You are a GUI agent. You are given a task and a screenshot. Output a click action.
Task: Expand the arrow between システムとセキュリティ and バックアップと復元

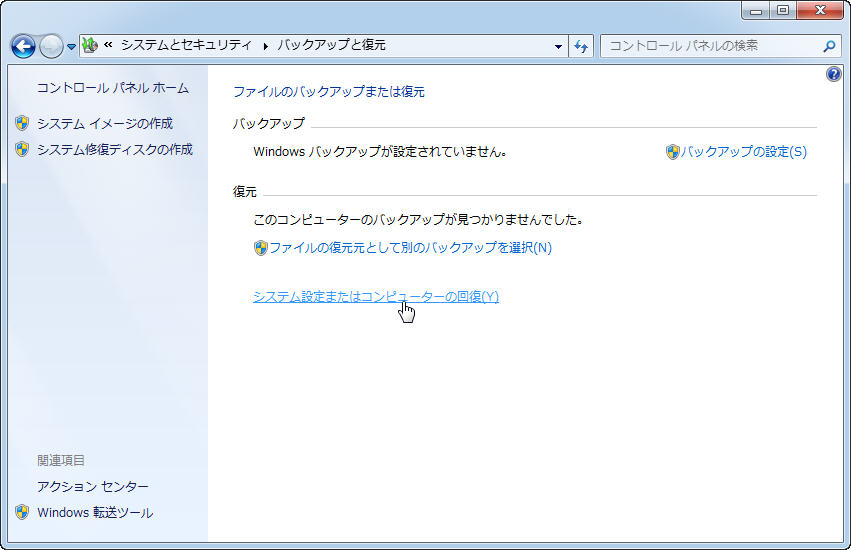pos(265,46)
